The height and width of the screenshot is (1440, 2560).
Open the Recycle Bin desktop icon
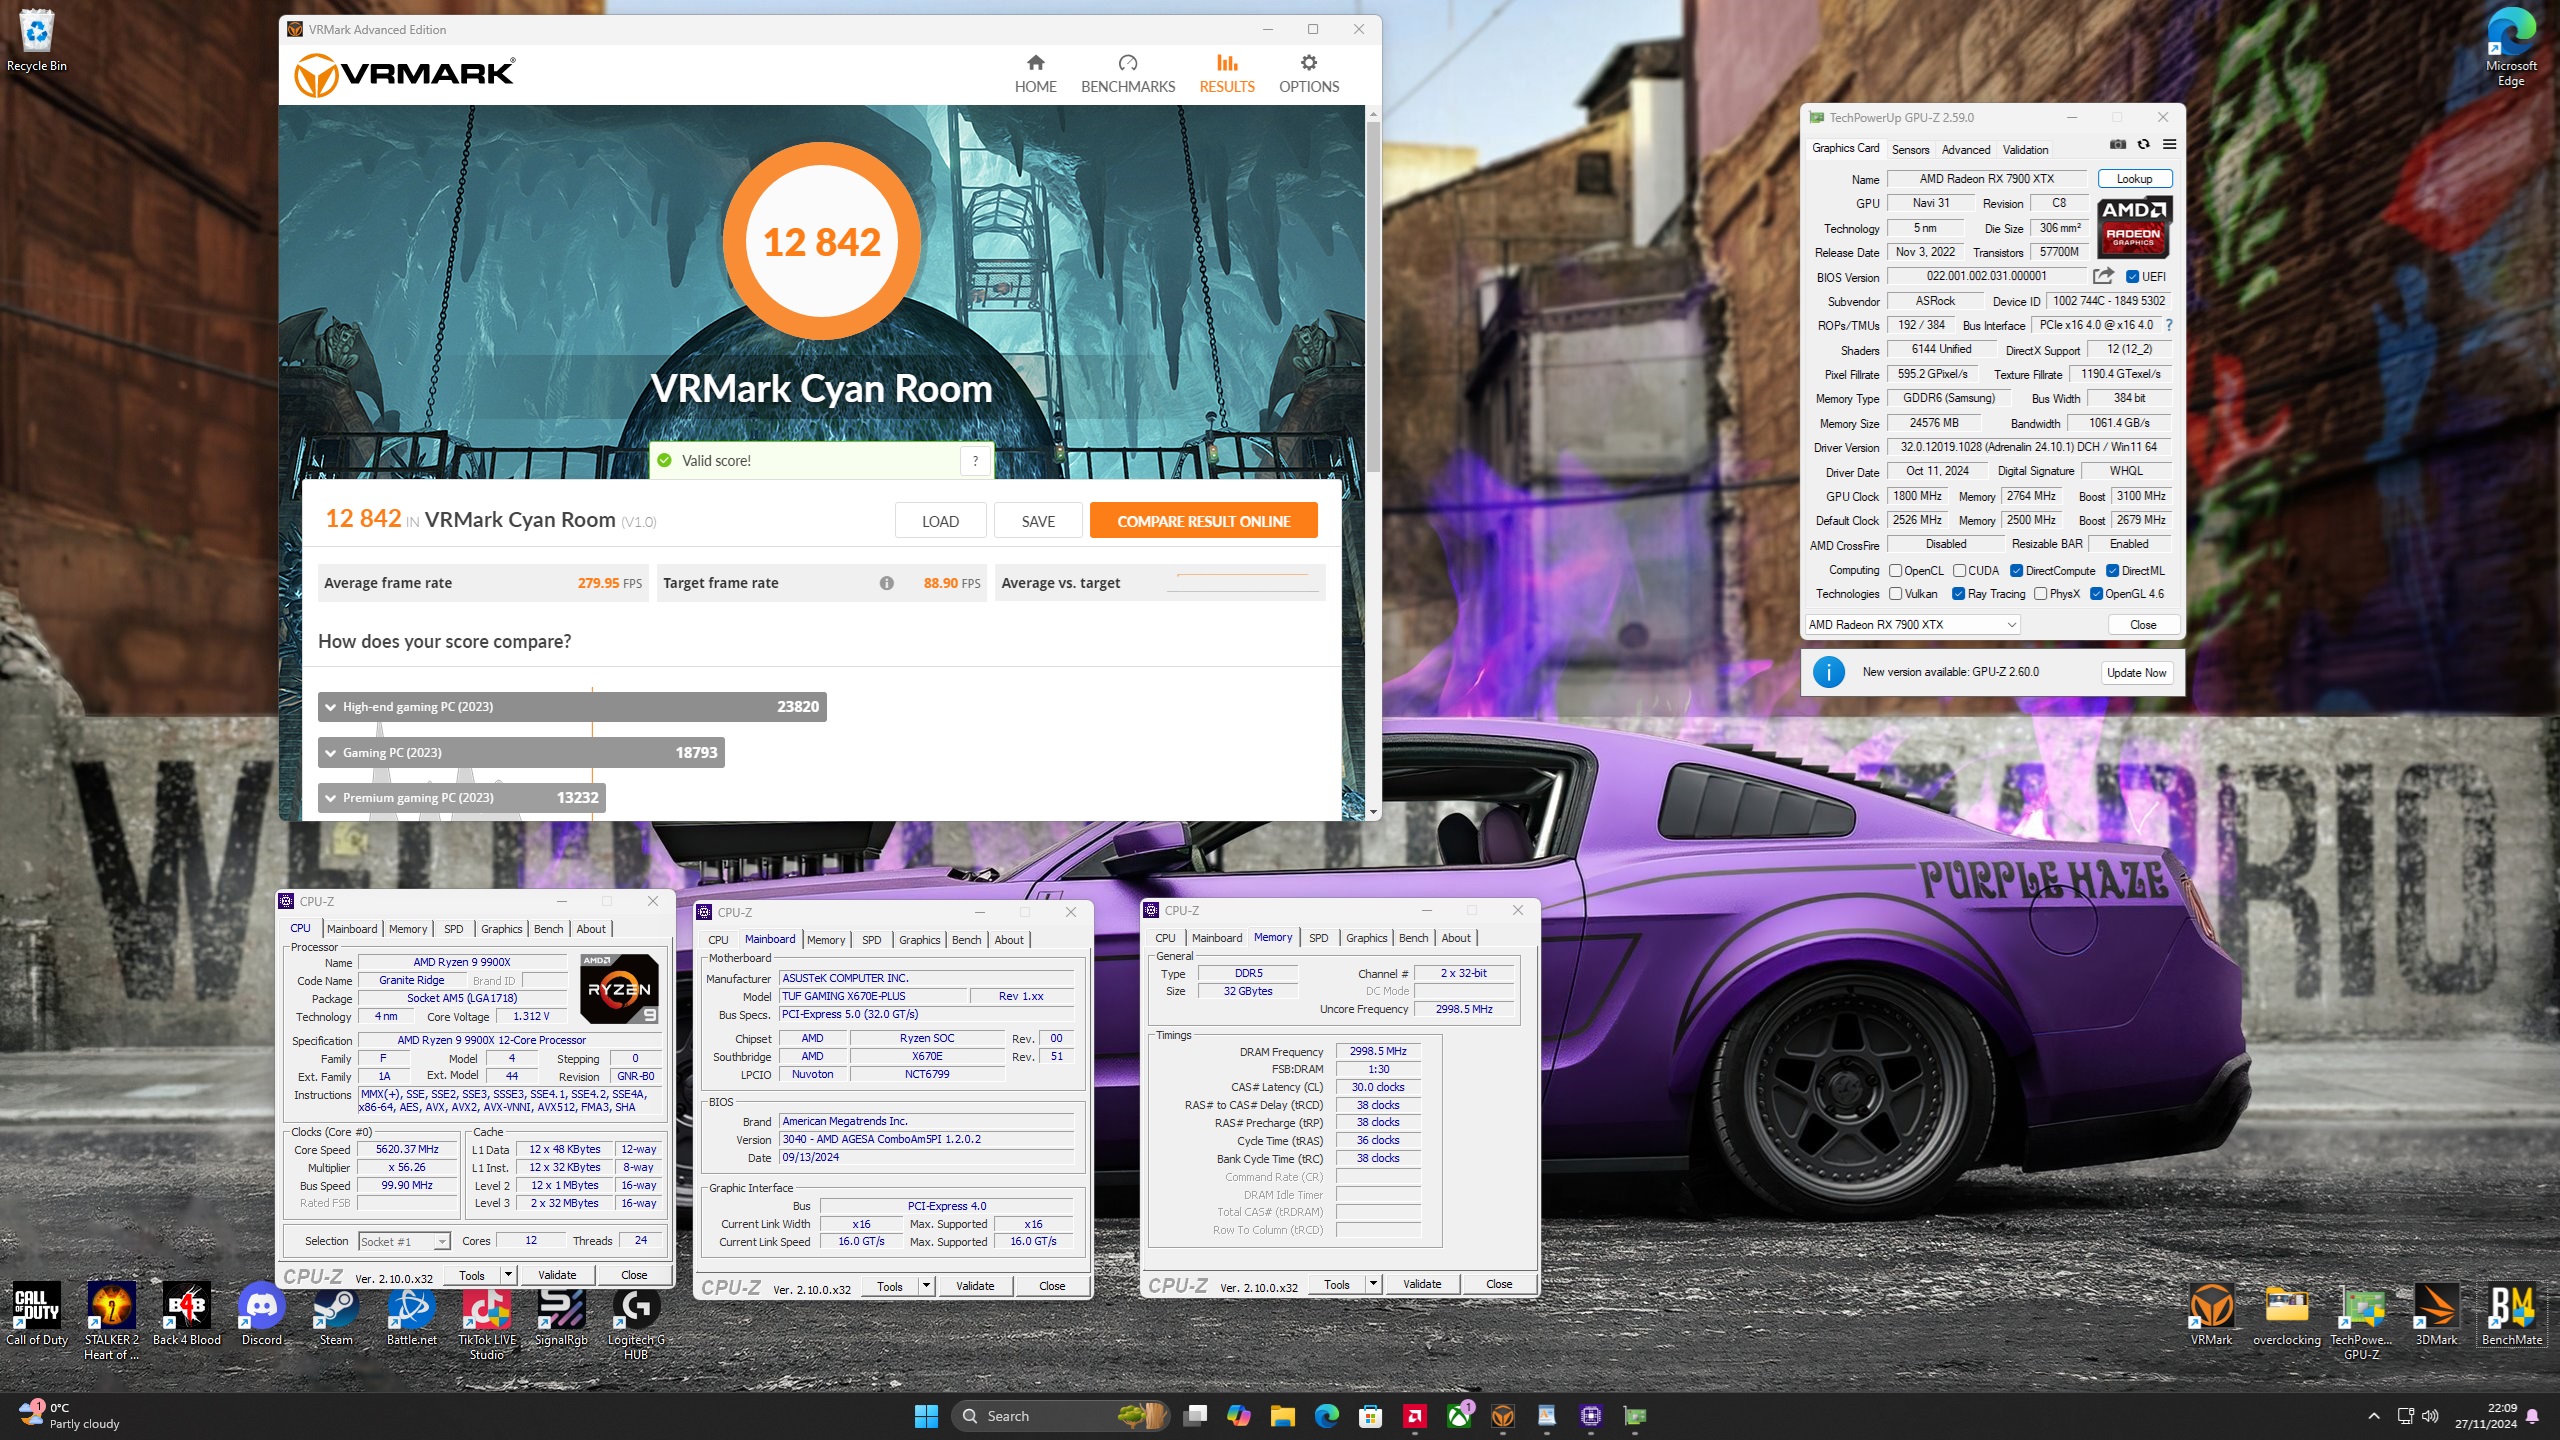coord(37,40)
